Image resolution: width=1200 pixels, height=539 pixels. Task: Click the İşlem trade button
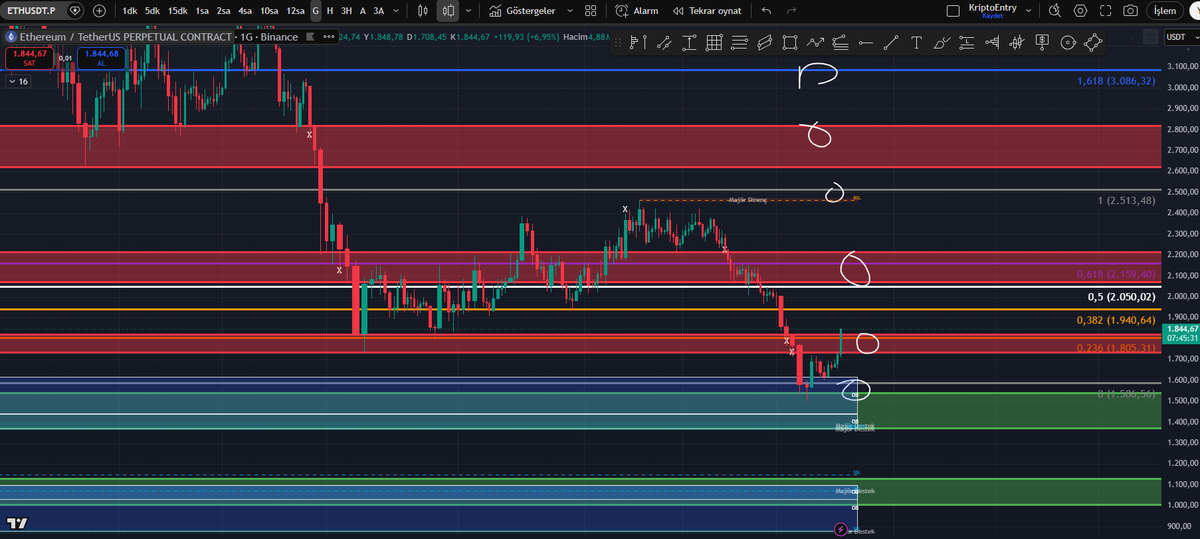click(1165, 10)
